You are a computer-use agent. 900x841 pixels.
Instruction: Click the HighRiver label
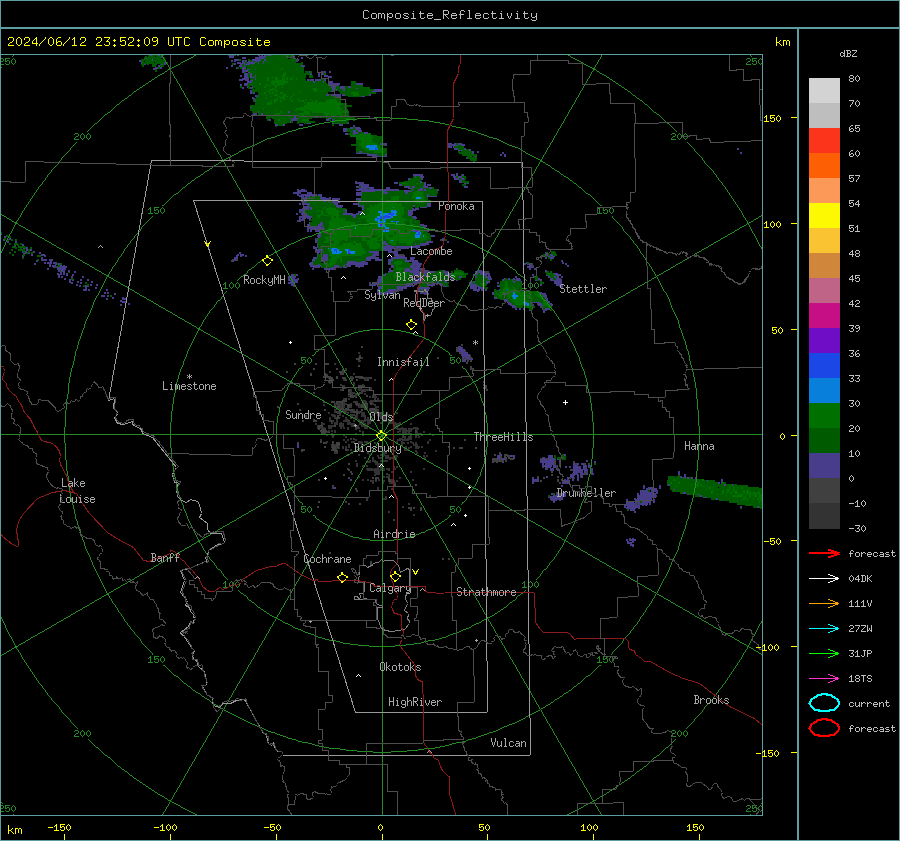(x=415, y=702)
